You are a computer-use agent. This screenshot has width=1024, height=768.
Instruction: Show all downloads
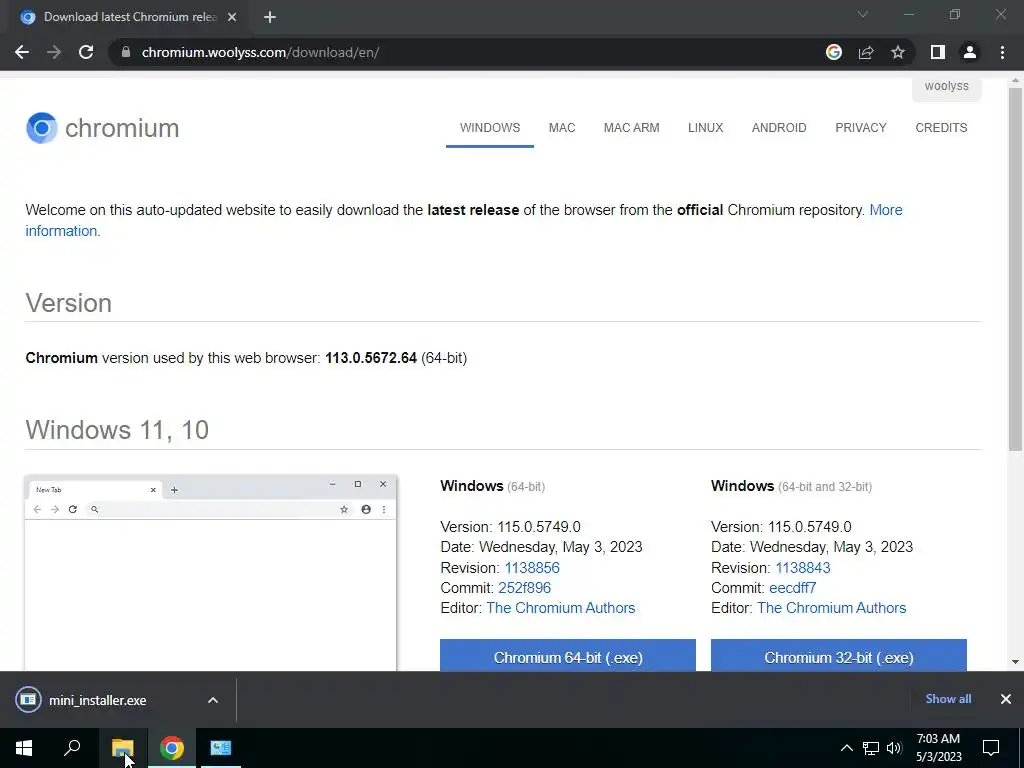(948, 699)
